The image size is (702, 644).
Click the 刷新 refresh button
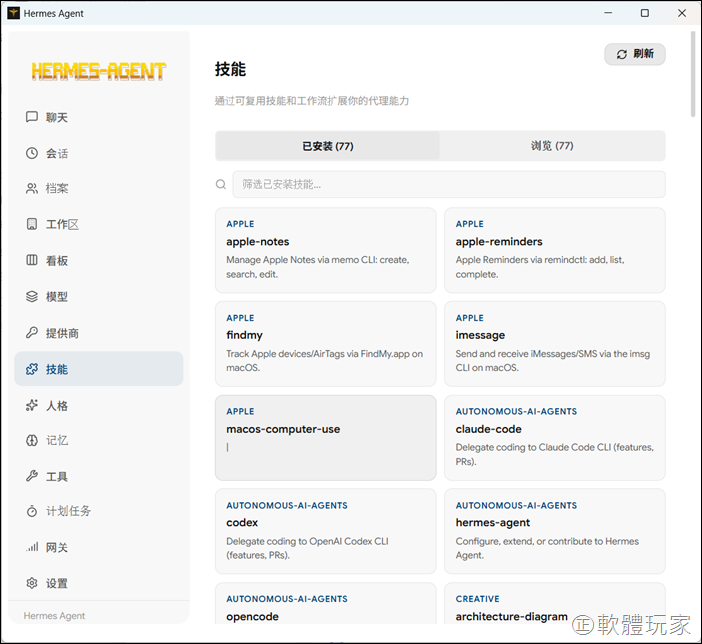(x=635, y=54)
